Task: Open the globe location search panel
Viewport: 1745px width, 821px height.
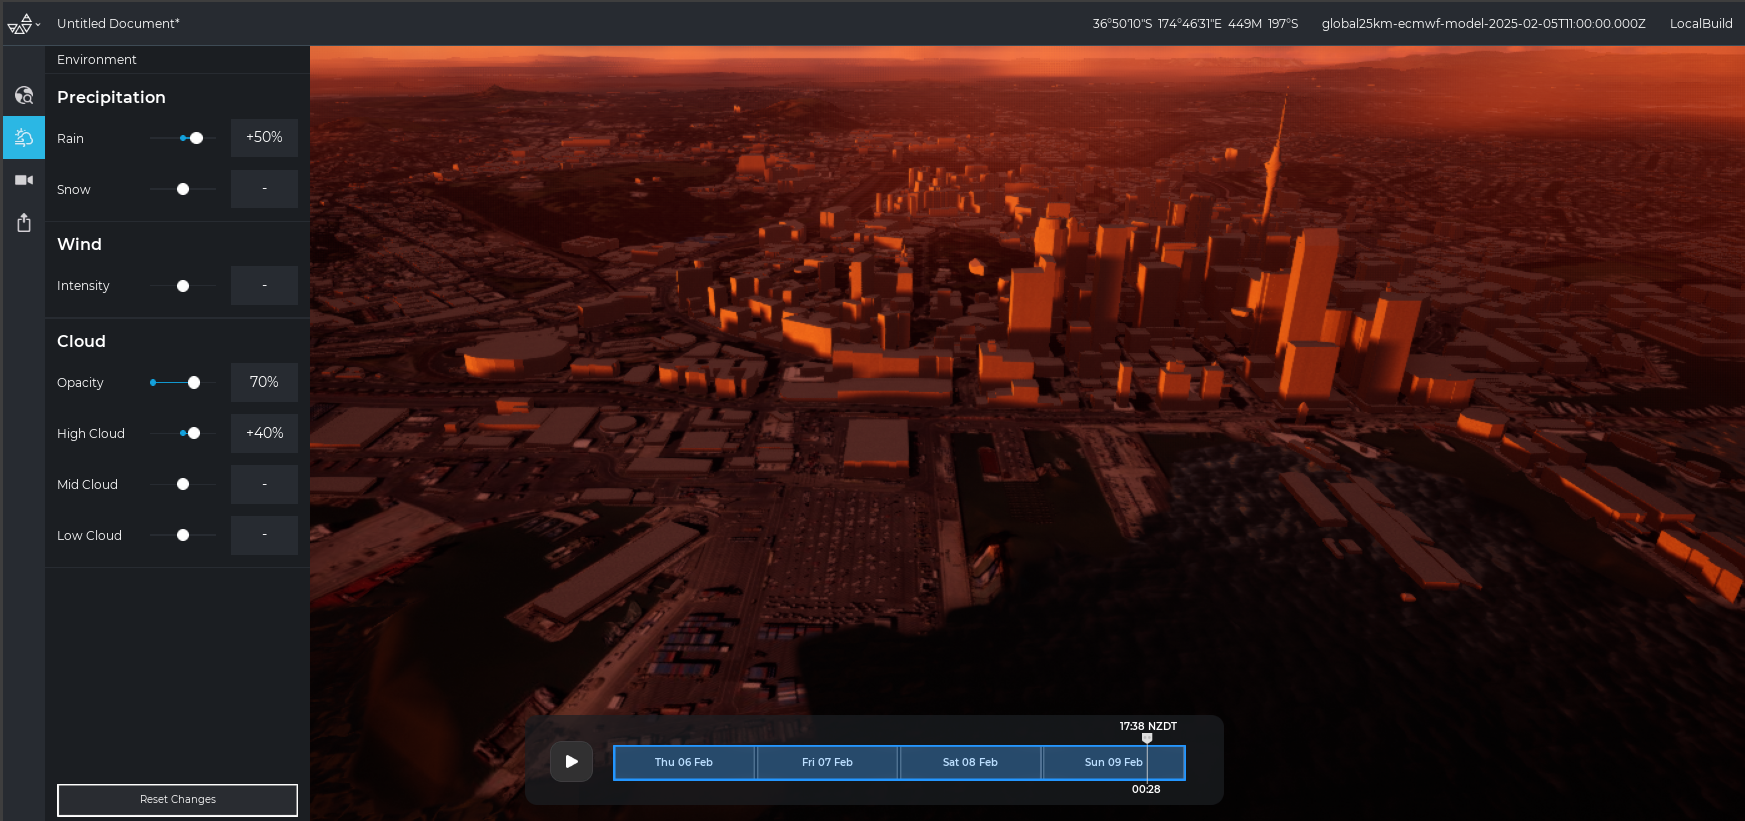Action: point(24,95)
